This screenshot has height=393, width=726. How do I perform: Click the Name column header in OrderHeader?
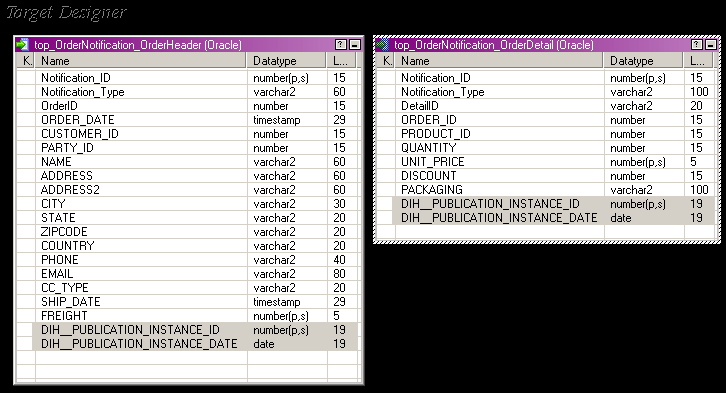(x=141, y=61)
